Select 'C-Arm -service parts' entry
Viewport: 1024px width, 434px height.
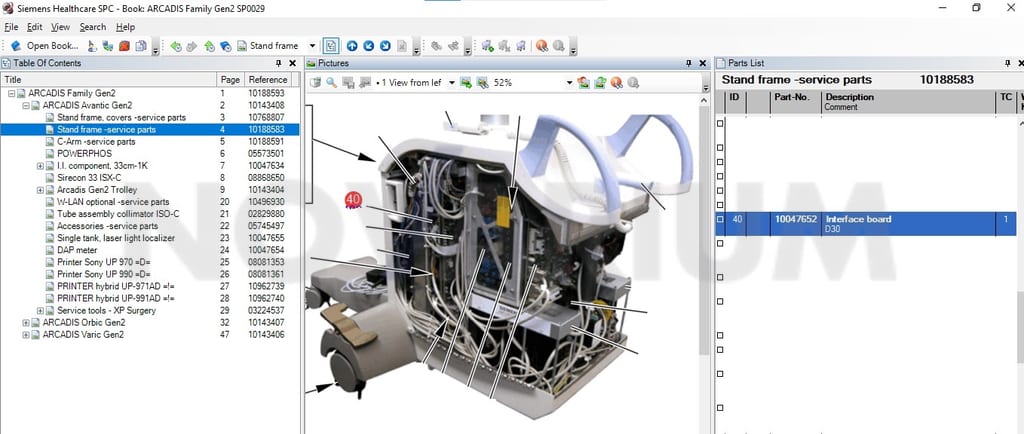96,142
